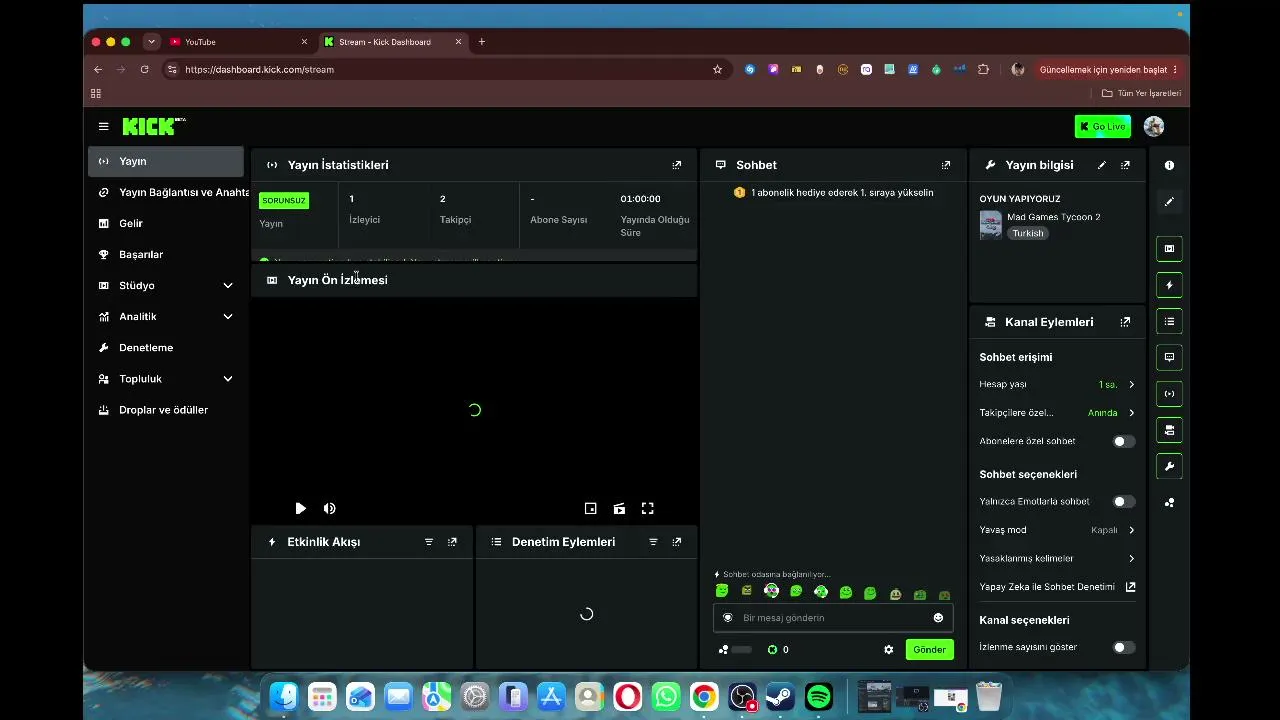1280x720 pixels.
Task: Pop out the Yayın İstatistikleri panel
Action: pos(677,165)
